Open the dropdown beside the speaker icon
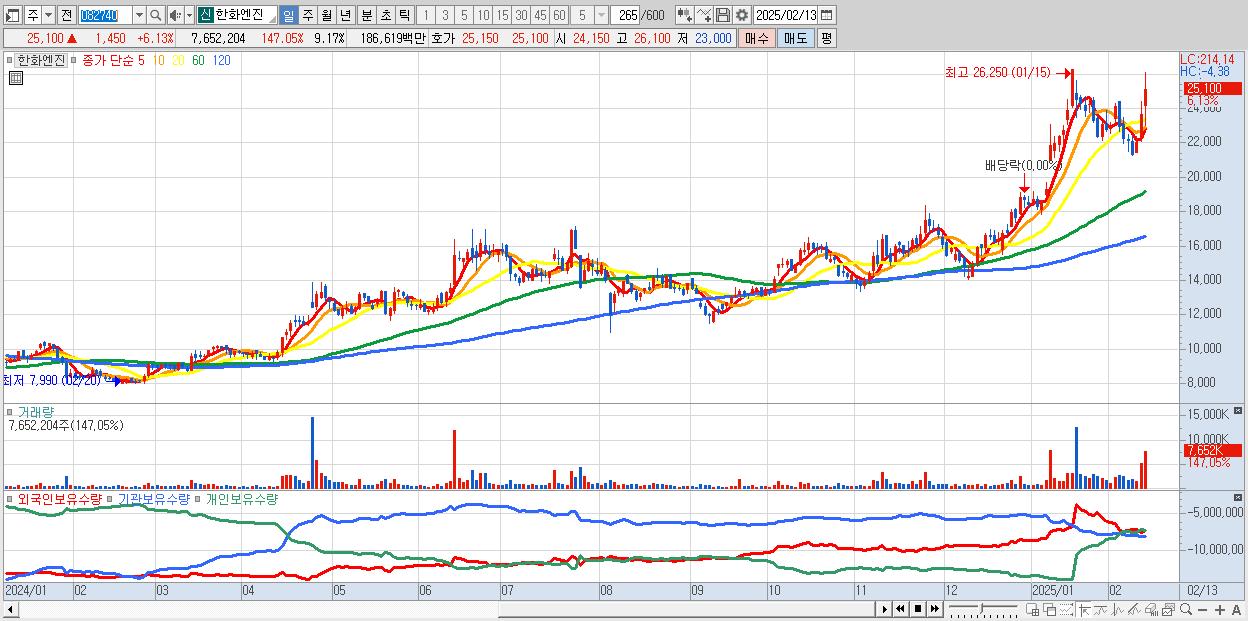Viewport: 1248px width, 621px height. [x=189, y=15]
